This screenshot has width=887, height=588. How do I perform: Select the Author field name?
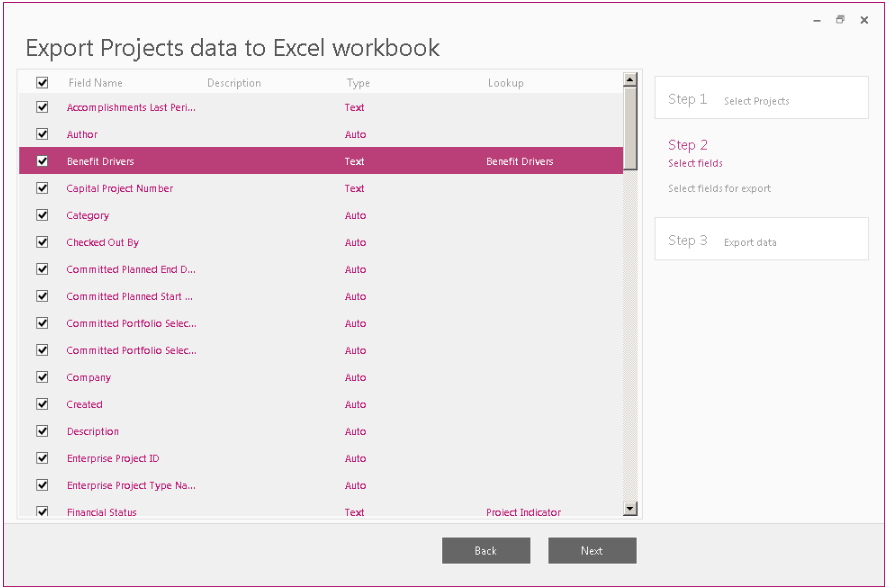[x=82, y=135]
